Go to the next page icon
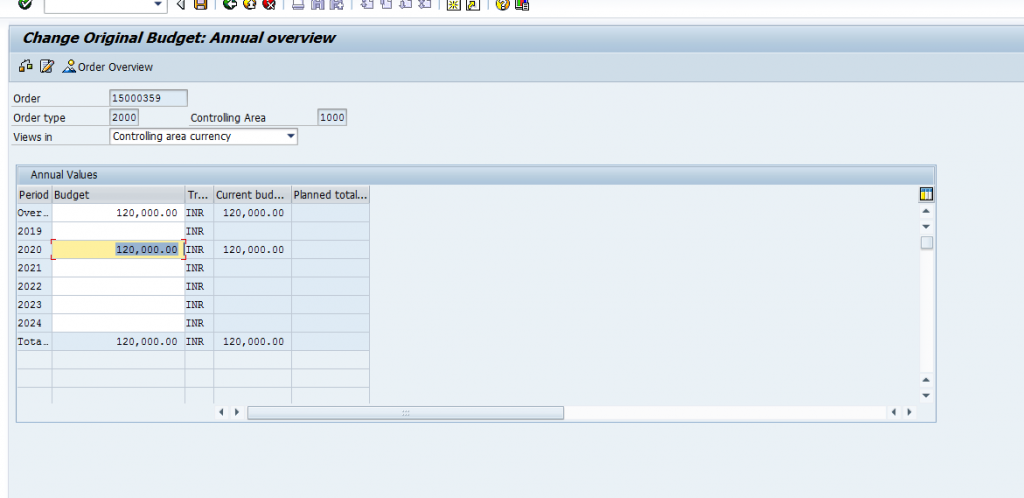Image resolution: width=1024 pixels, height=498 pixels. click(x=406, y=4)
